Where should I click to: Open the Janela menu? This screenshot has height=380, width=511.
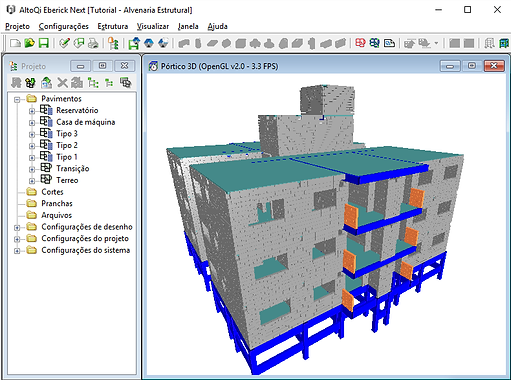pos(188,26)
